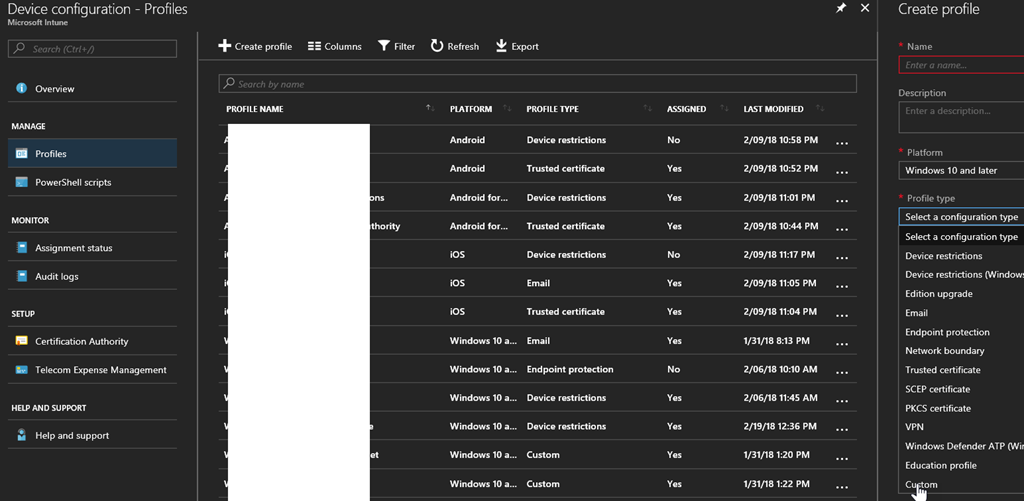1024x501 pixels.
Task: Open the Platform dropdown showing Windows 10 and later
Action: tap(960, 171)
